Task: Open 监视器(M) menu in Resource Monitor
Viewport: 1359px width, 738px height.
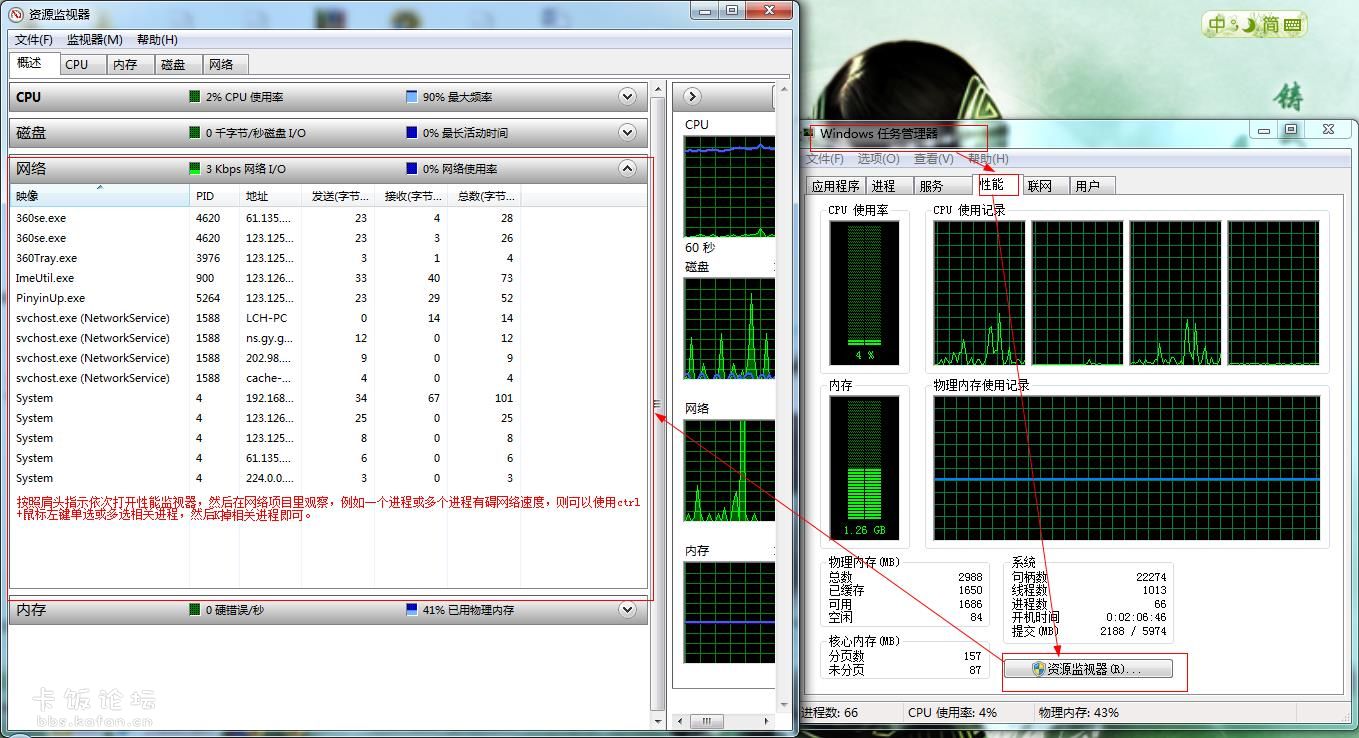Action: pos(95,40)
